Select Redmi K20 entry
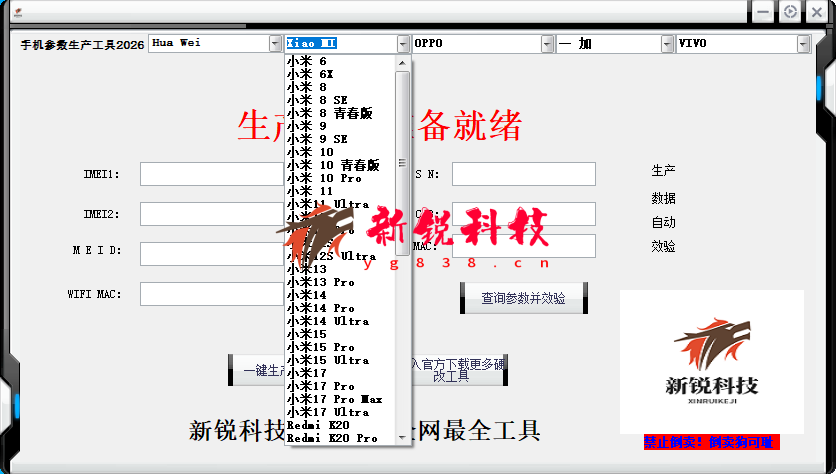 (340, 425)
